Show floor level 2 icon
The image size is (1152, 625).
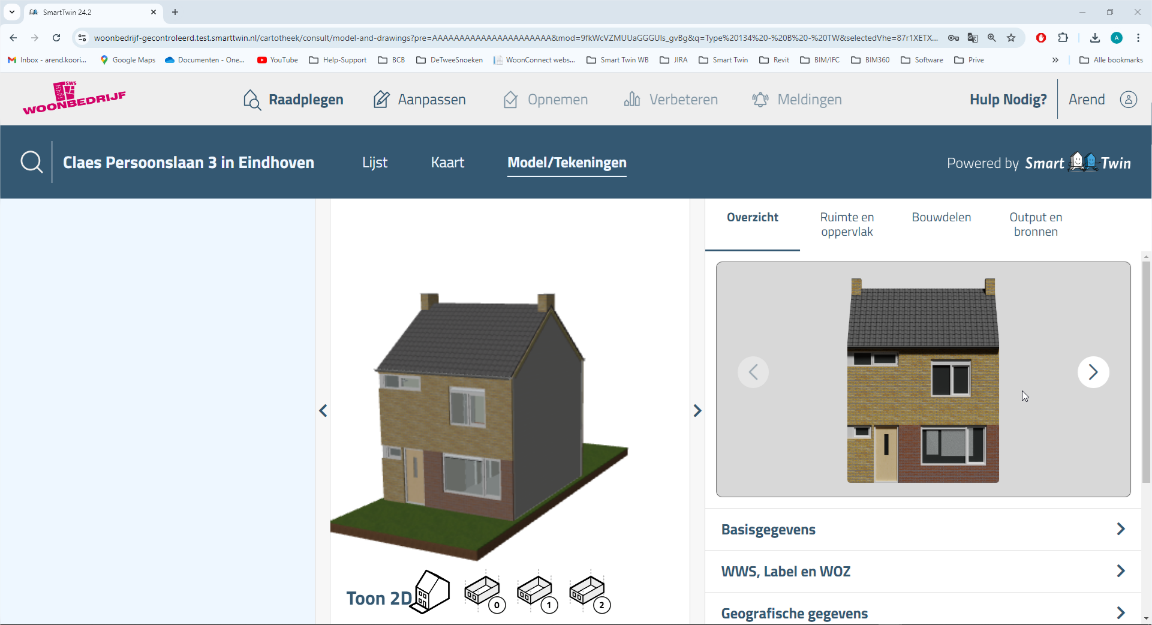pos(588,593)
